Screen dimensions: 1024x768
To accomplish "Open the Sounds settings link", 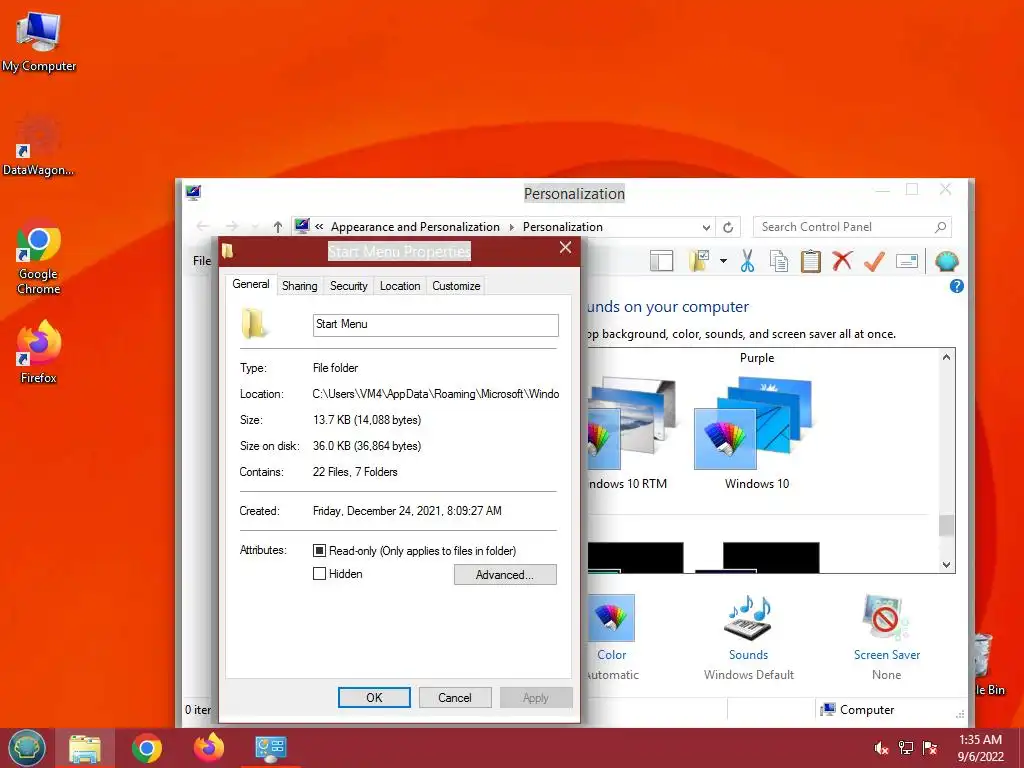I will pos(748,654).
